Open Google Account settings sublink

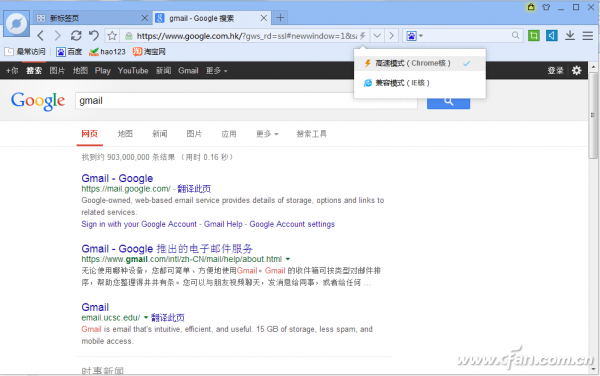coord(292,224)
